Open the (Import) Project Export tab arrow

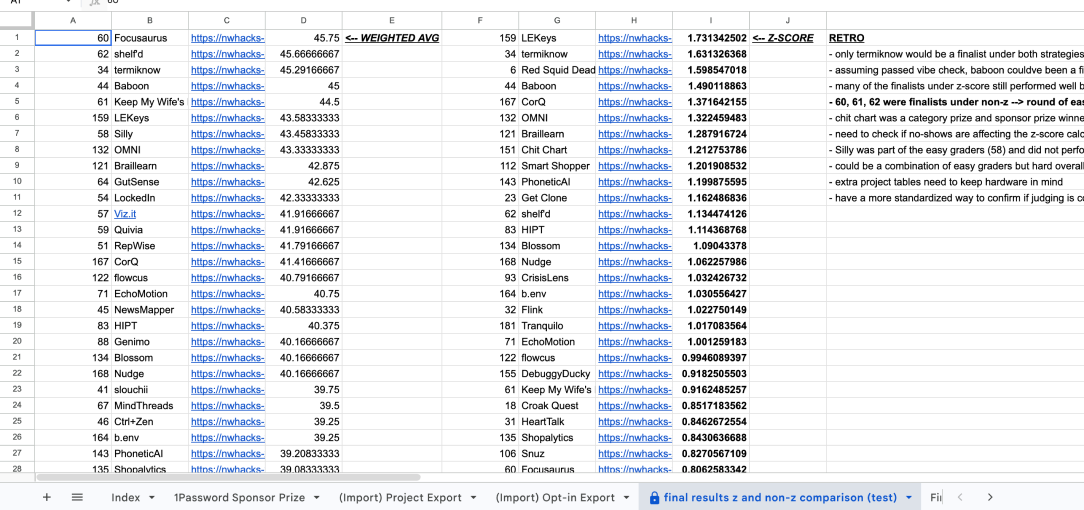tap(474, 498)
